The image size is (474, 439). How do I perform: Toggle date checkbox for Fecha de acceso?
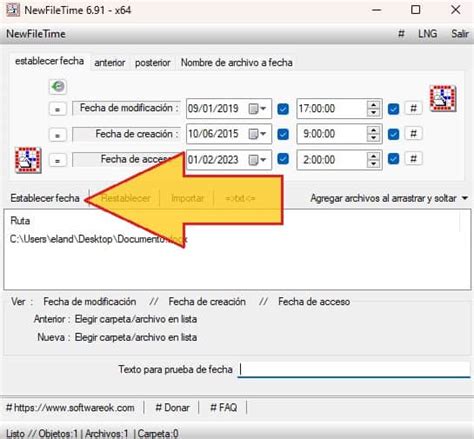click(283, 159)
